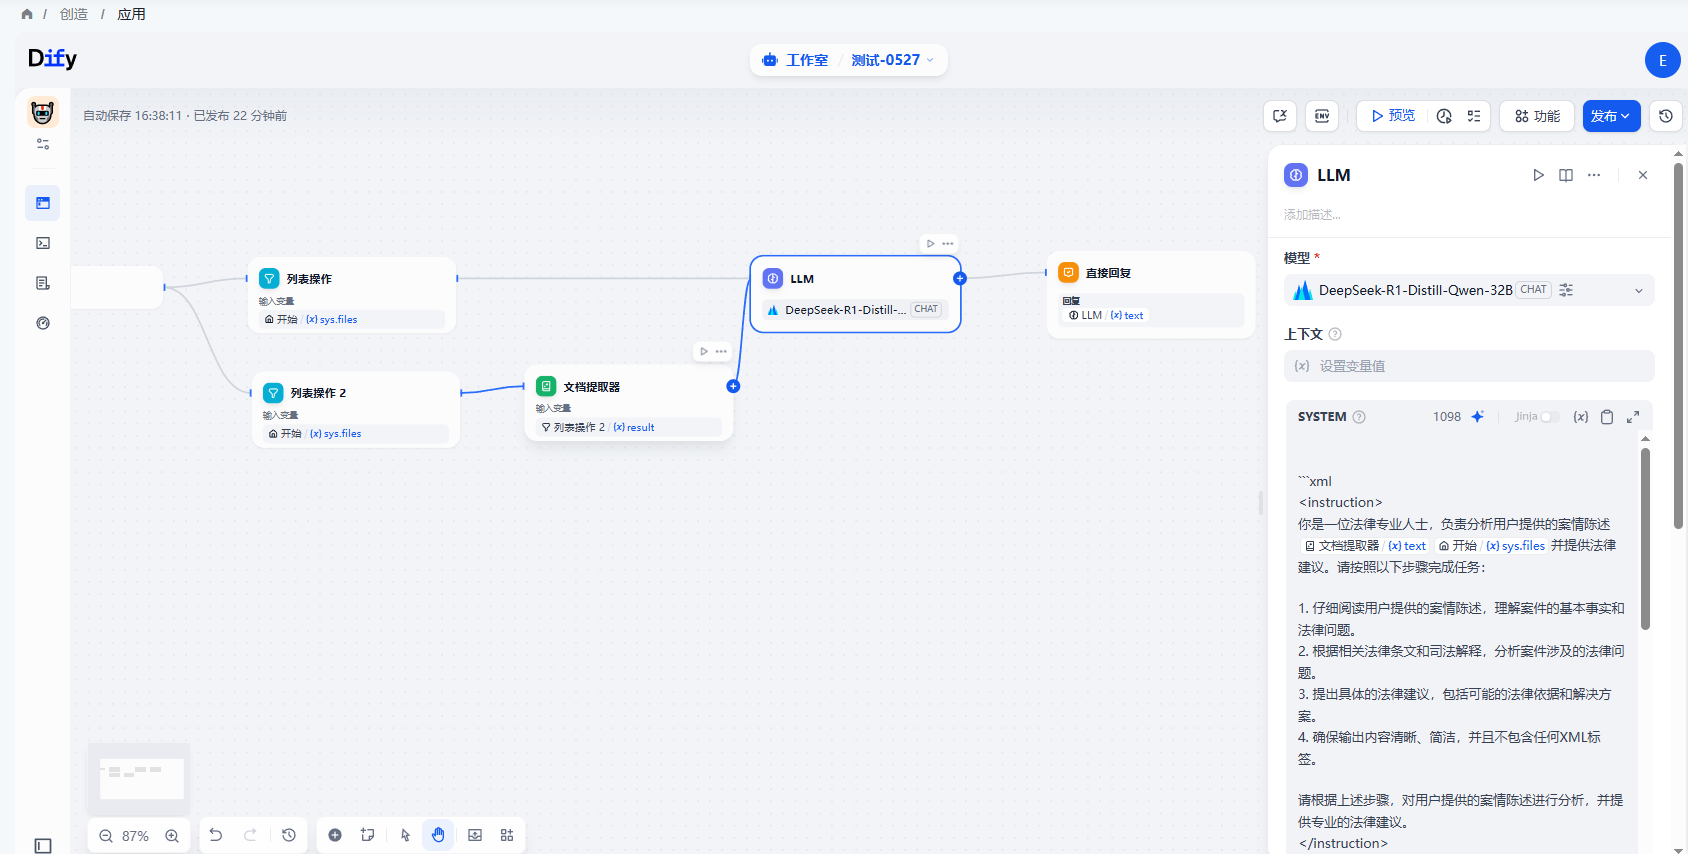Select the 列表操作 node
Screen dimensions: 1688x854
pos(352,296)
